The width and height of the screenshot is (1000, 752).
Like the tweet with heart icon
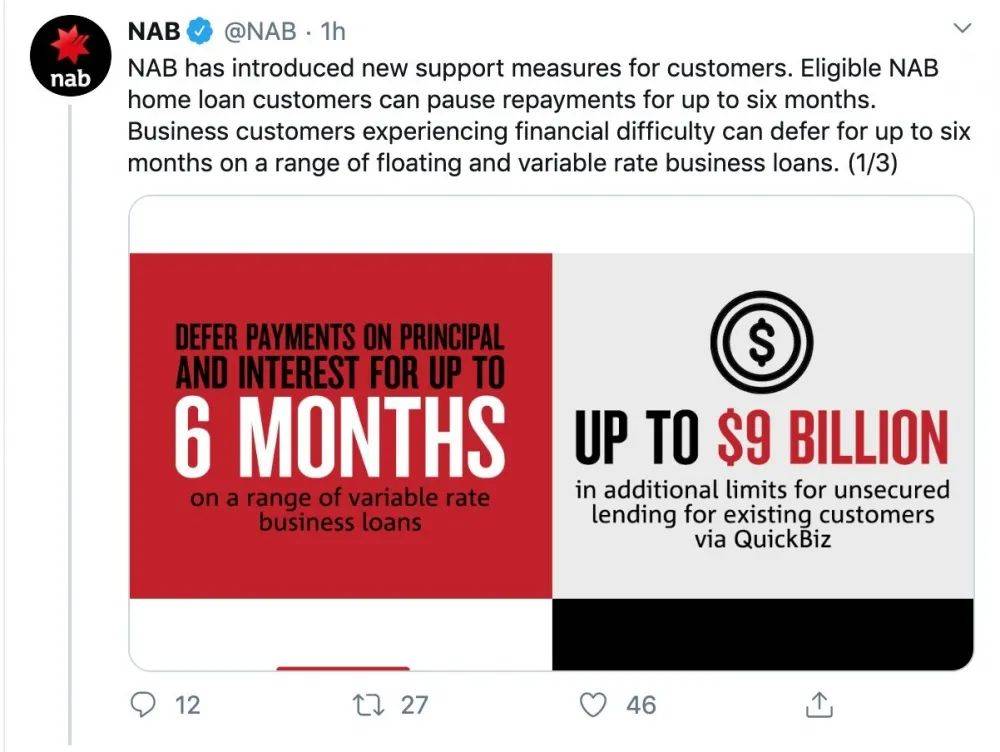point(595,705)
